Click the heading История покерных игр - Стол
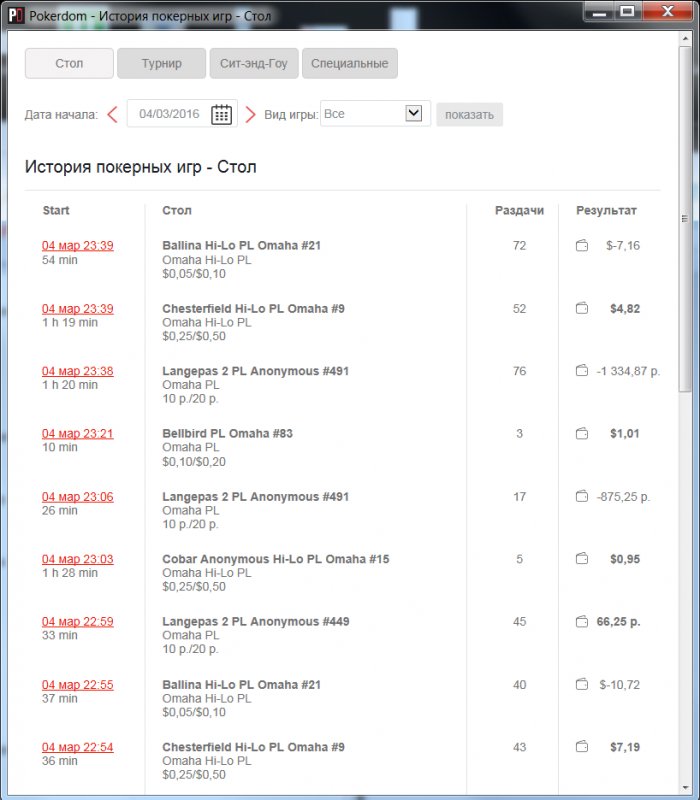The image size is (700, 800). (x=140, y=167)
